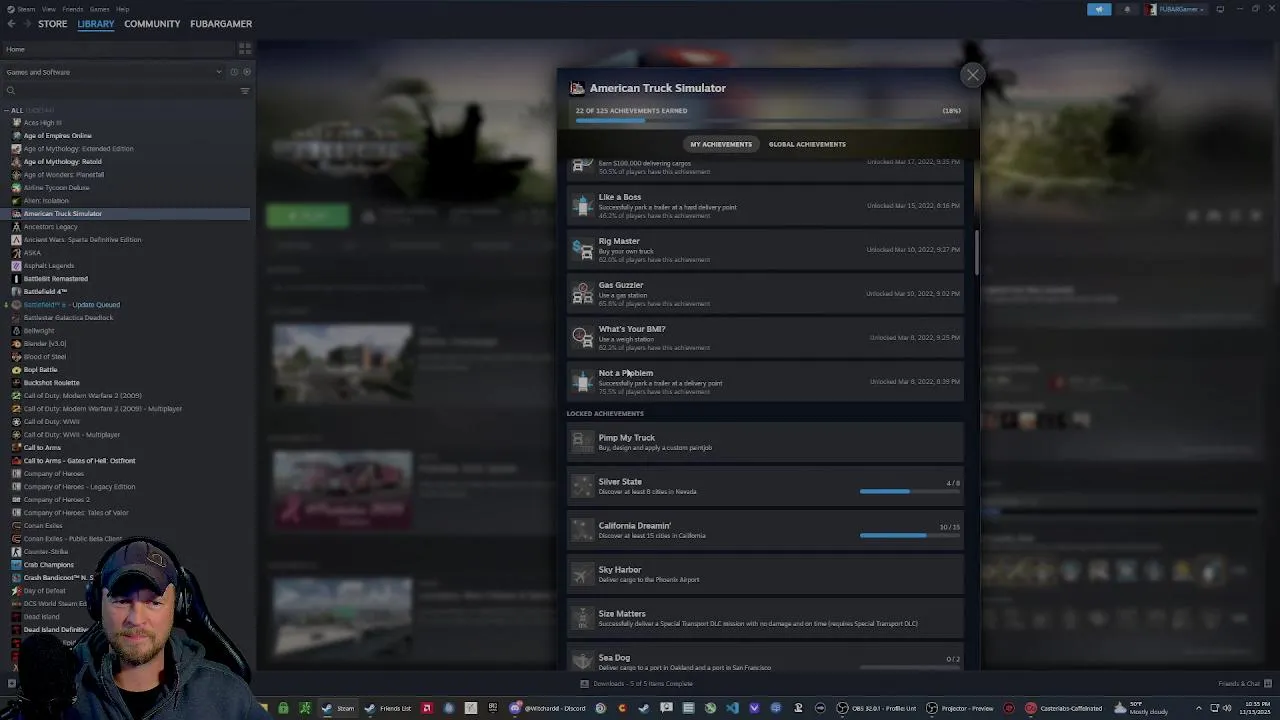Click the California Dreamin' progress bar

(909, 535)
